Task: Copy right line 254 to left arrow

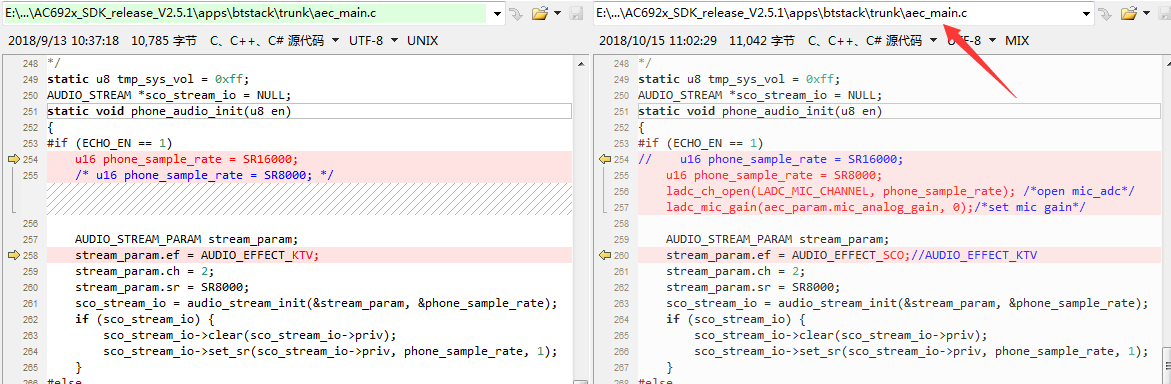Action: (x=605, y=159)
